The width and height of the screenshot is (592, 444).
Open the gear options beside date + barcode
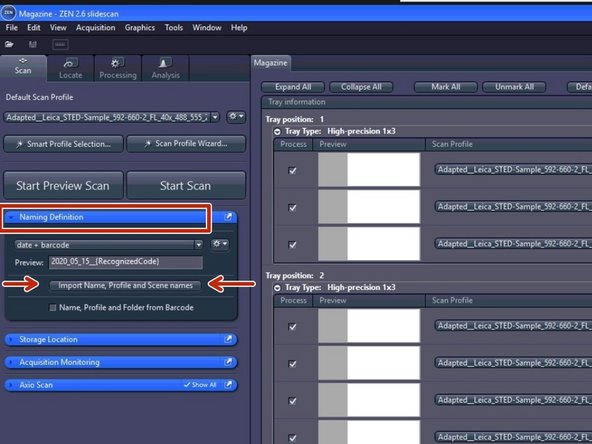(x=219, y=244)
